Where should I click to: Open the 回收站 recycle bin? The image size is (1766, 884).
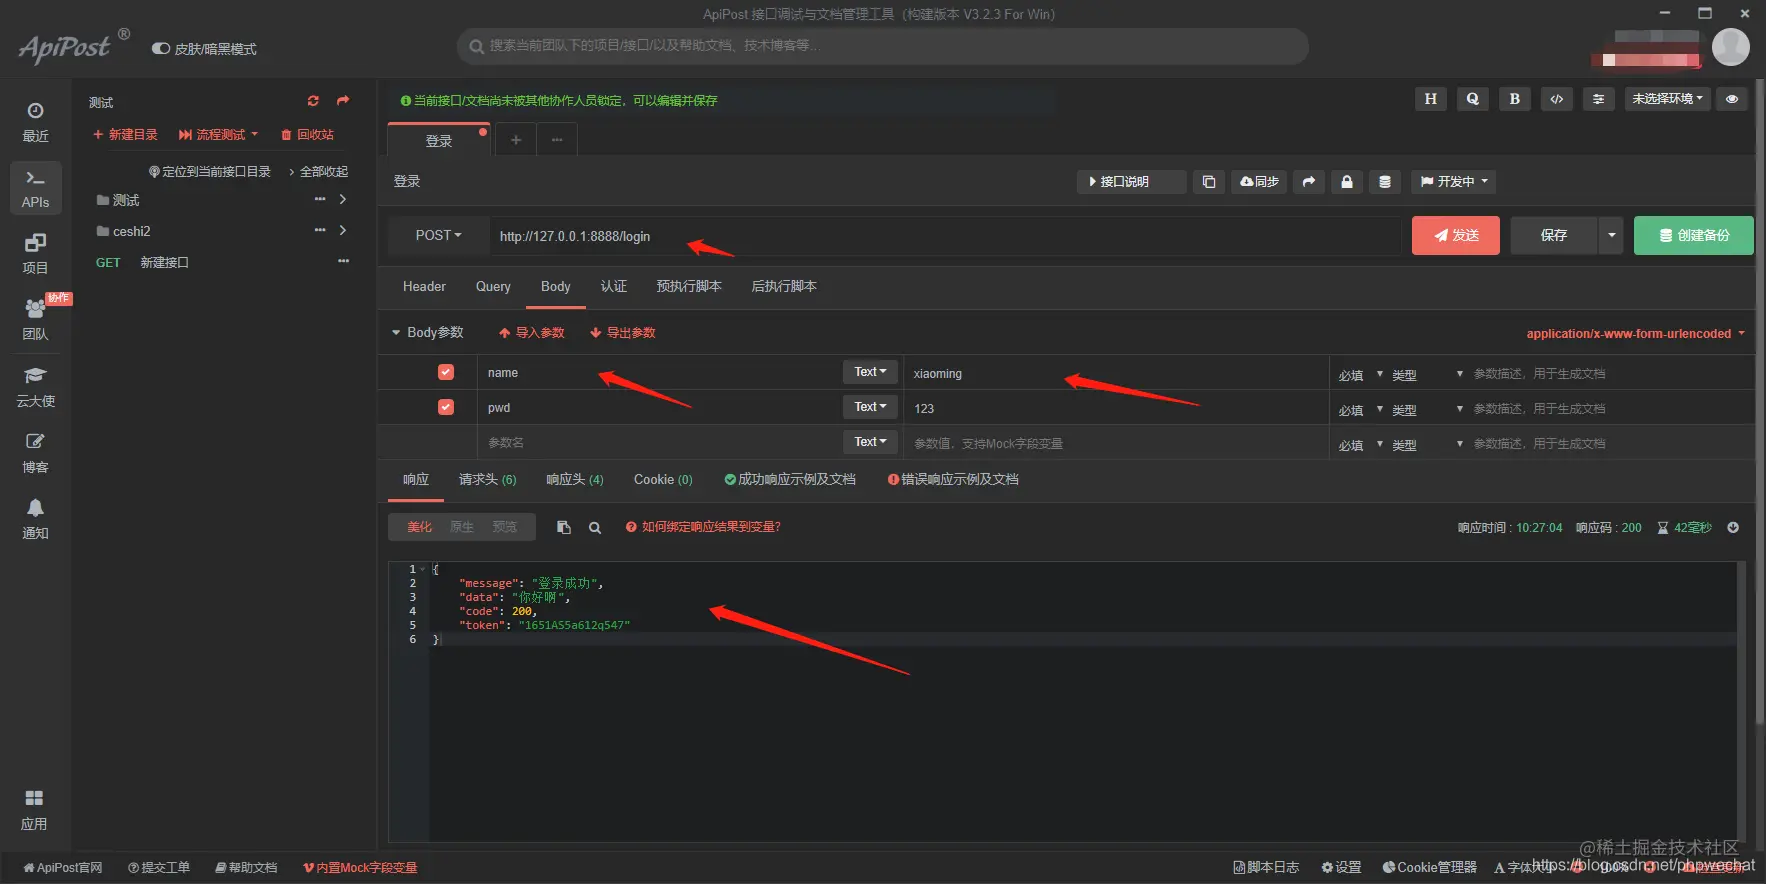(307, 135)
